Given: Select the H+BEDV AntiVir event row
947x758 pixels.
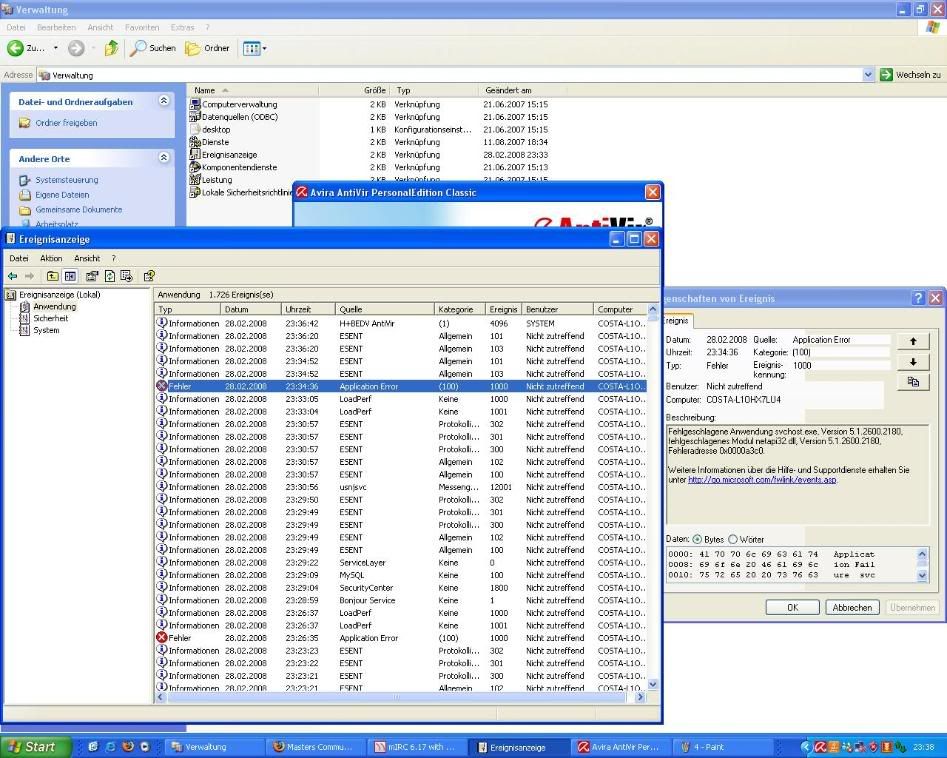Looking at the screenshot, I should coord(400,323).
